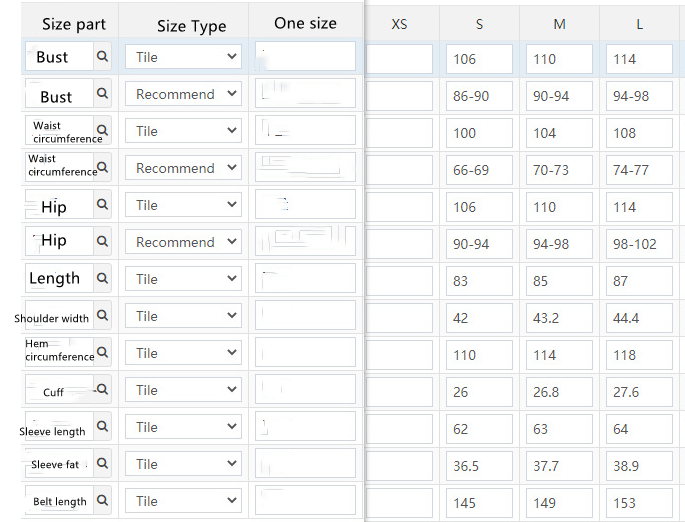
Task: Click the search icon beside Sleeve length
Action: coord(102,427)
